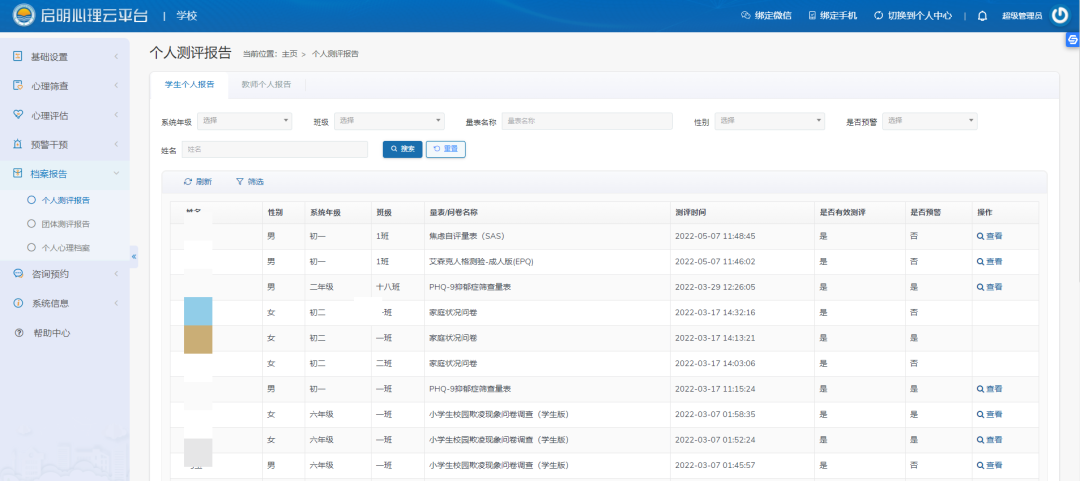Expand the 预警干预 menu chevron
The height and width of the screenshot is (481, 1080).
[116, 145]
